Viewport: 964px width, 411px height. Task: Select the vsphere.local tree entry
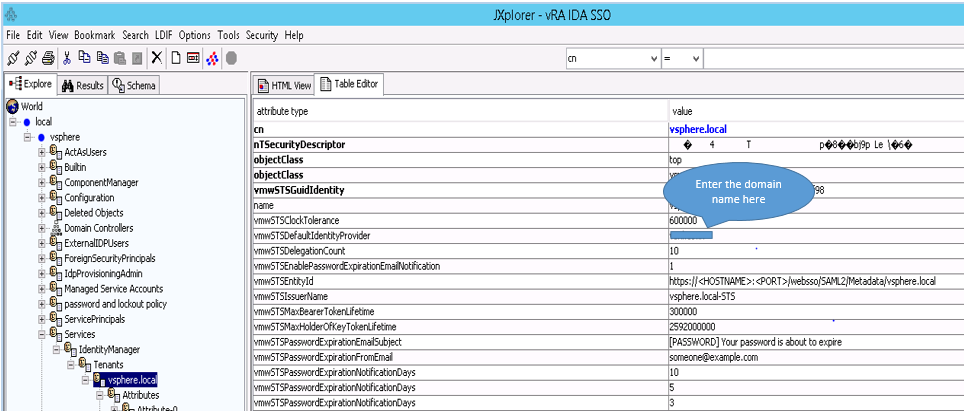point(132,380)
